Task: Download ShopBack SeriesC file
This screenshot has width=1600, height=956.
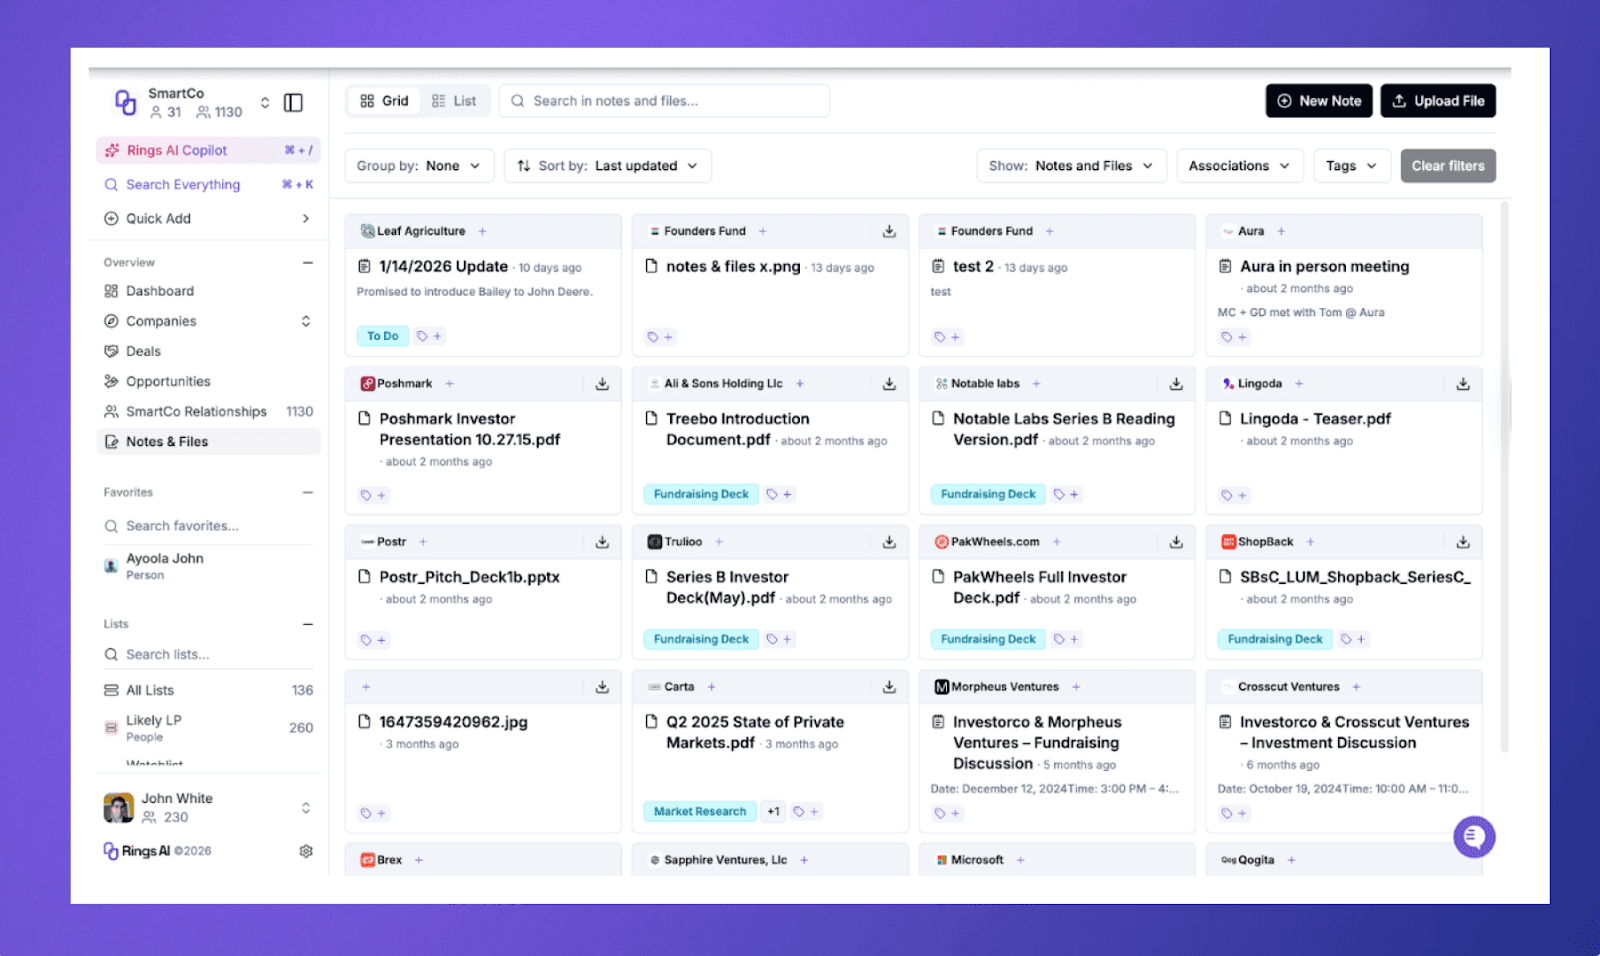Action: [x=1463, y=542]
